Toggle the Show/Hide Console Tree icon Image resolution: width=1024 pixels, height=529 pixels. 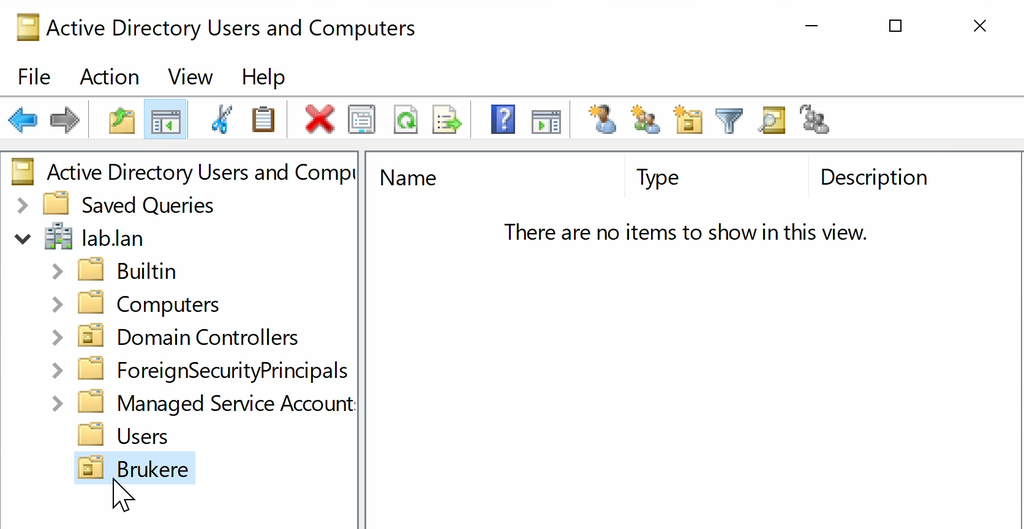tap(165, 121)
